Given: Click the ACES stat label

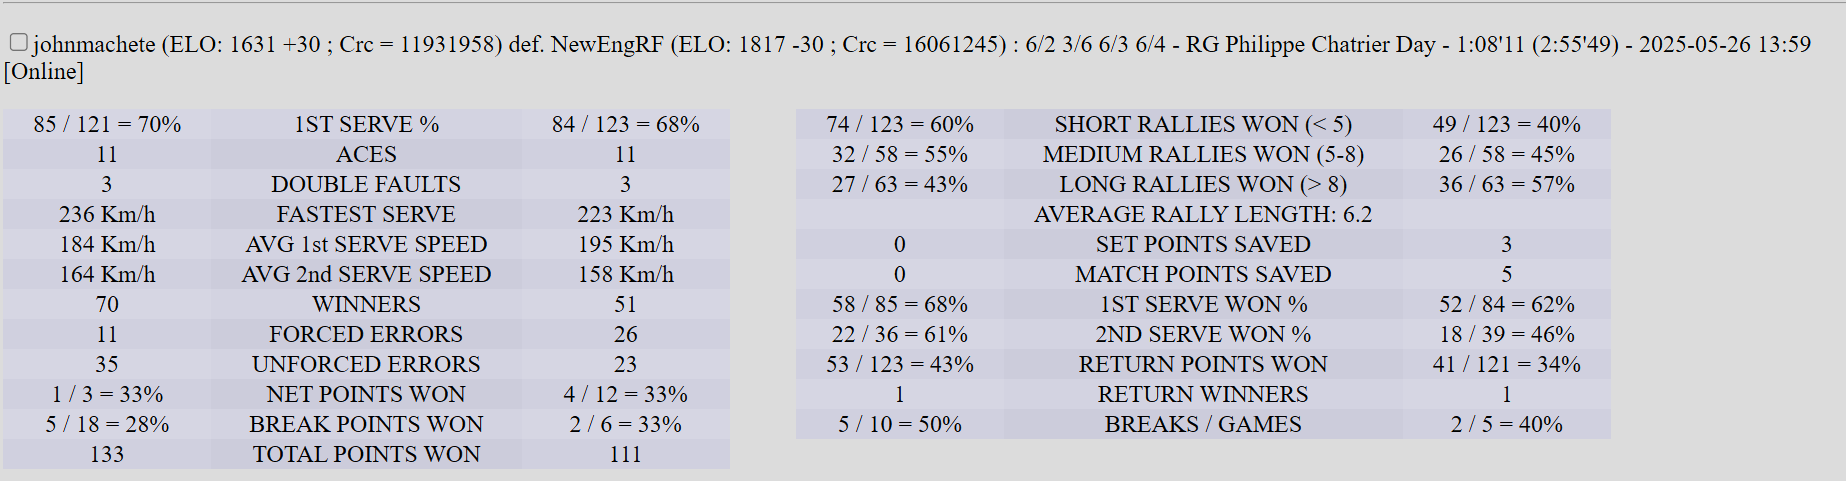Looking at the screenshot, I should point(366,154).
